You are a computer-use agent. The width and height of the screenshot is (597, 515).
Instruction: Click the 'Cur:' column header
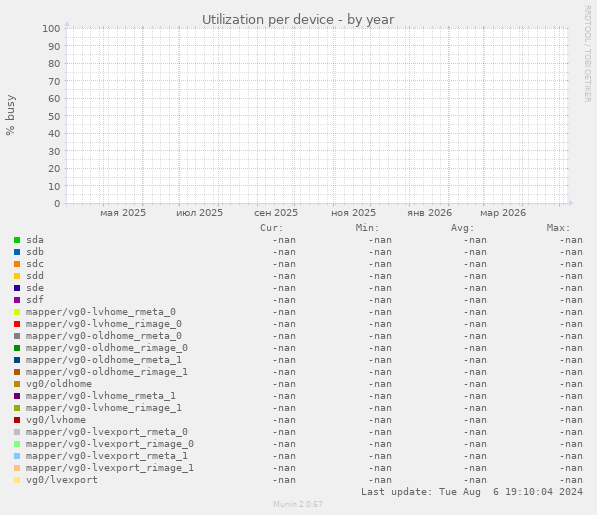(272, 228)
